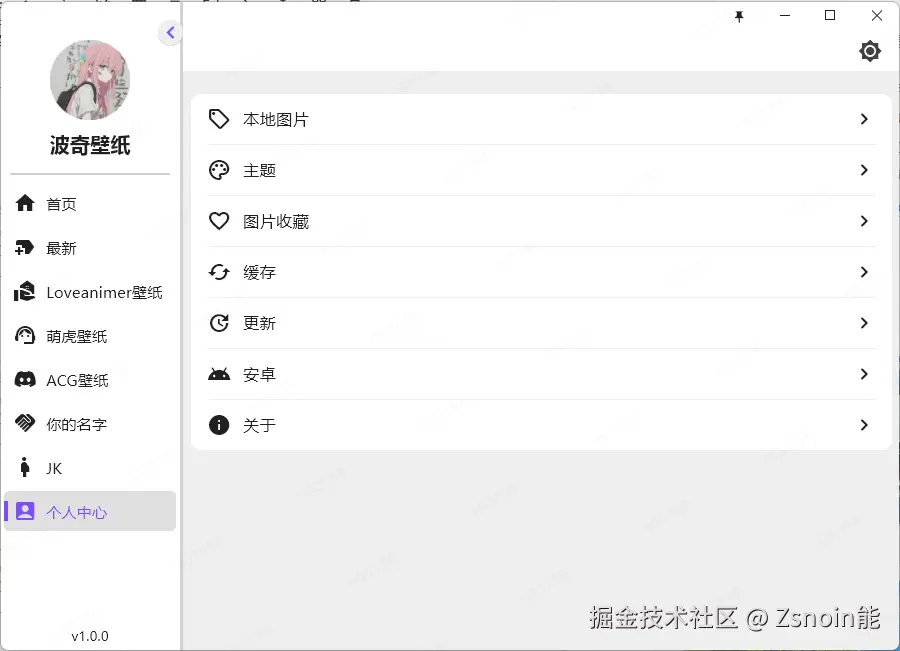
Task: Click the refresh arrows icon for 缓存
Action: point(219,272)
